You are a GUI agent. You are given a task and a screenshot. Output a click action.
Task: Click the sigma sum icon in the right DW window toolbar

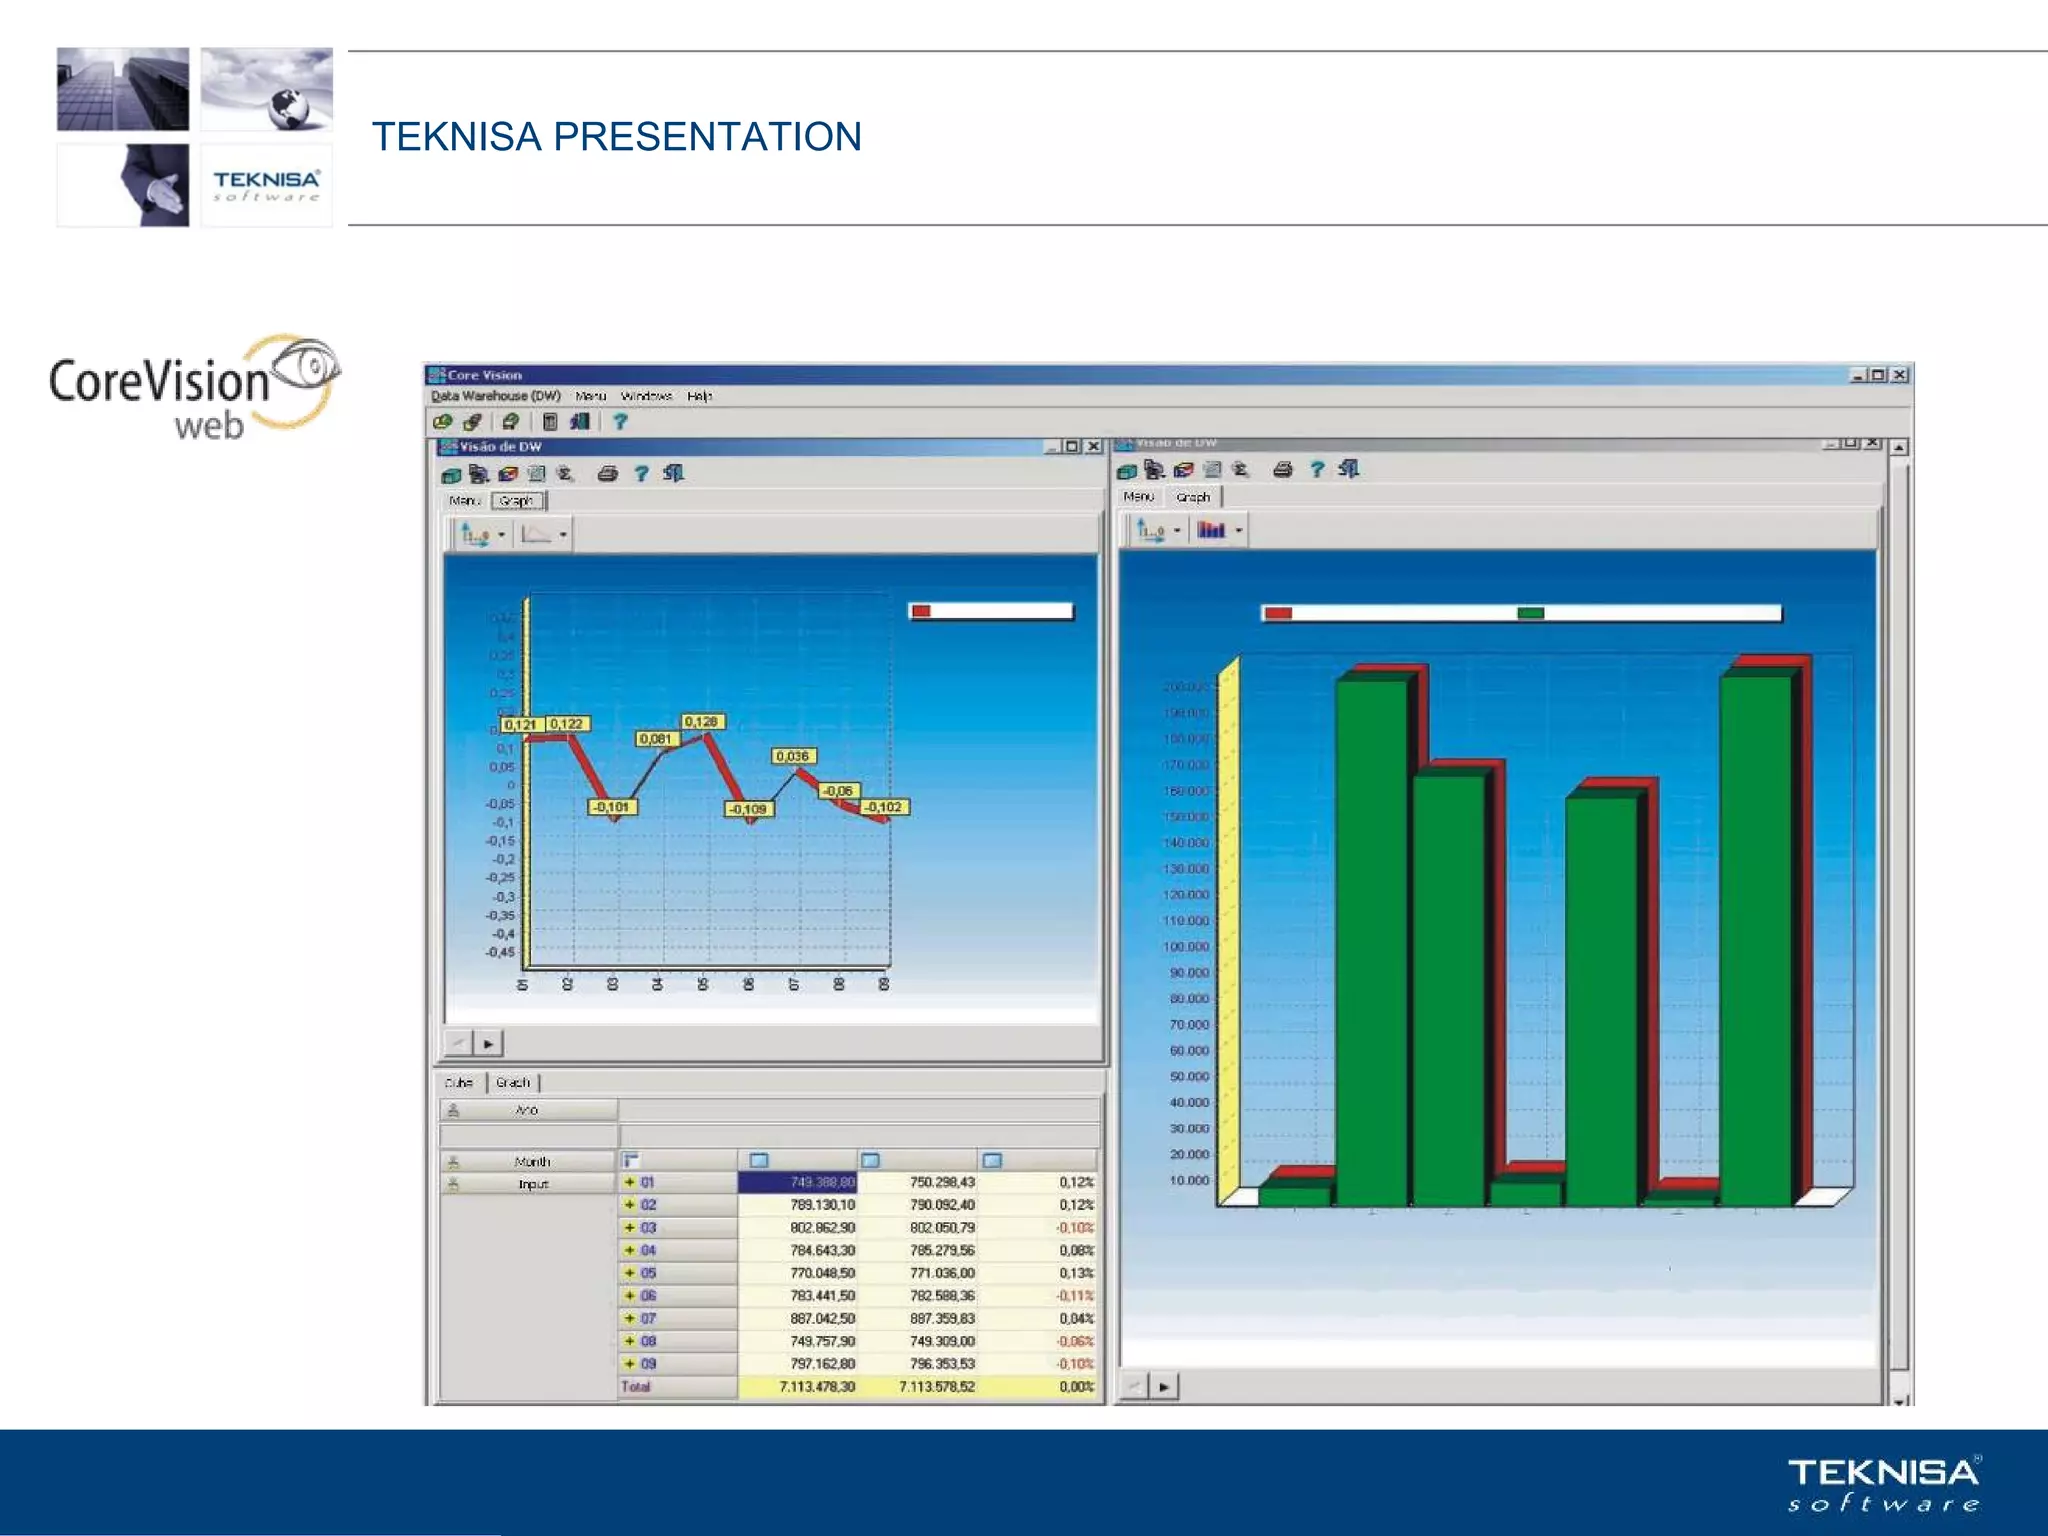click(1241, 469)
